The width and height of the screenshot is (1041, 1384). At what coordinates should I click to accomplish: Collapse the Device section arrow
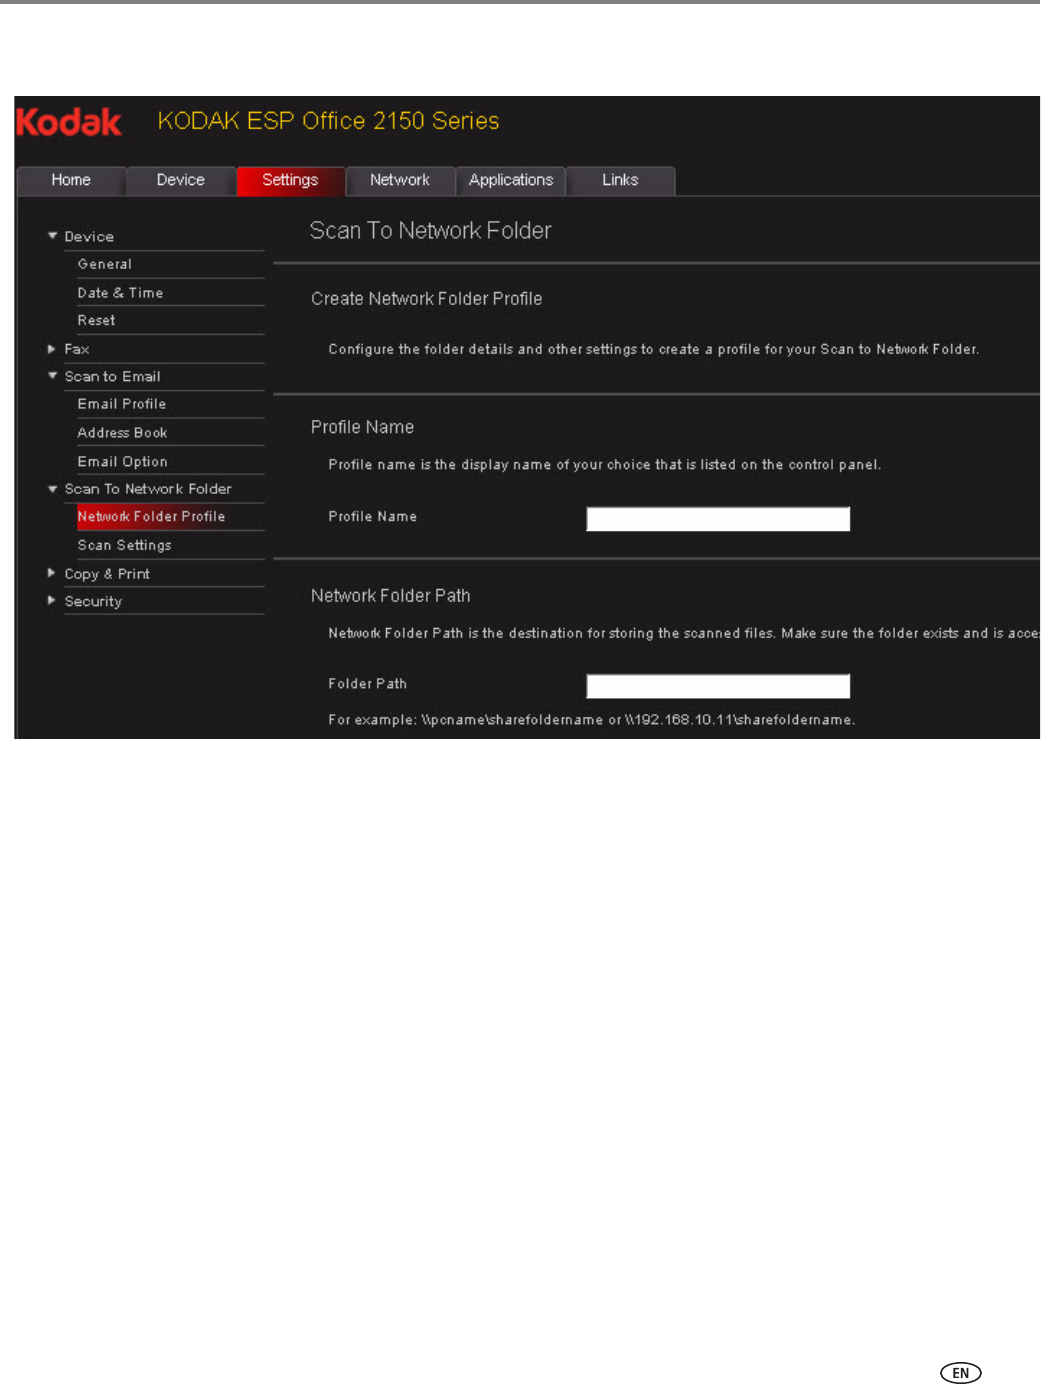click(52, 236)
